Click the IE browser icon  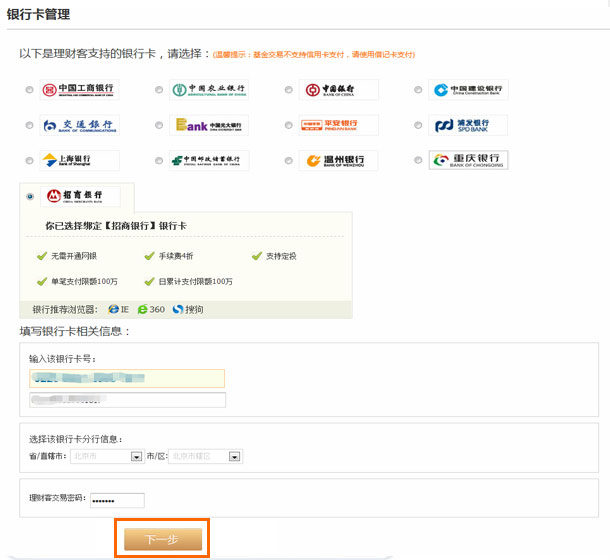[x=114, y=309]
